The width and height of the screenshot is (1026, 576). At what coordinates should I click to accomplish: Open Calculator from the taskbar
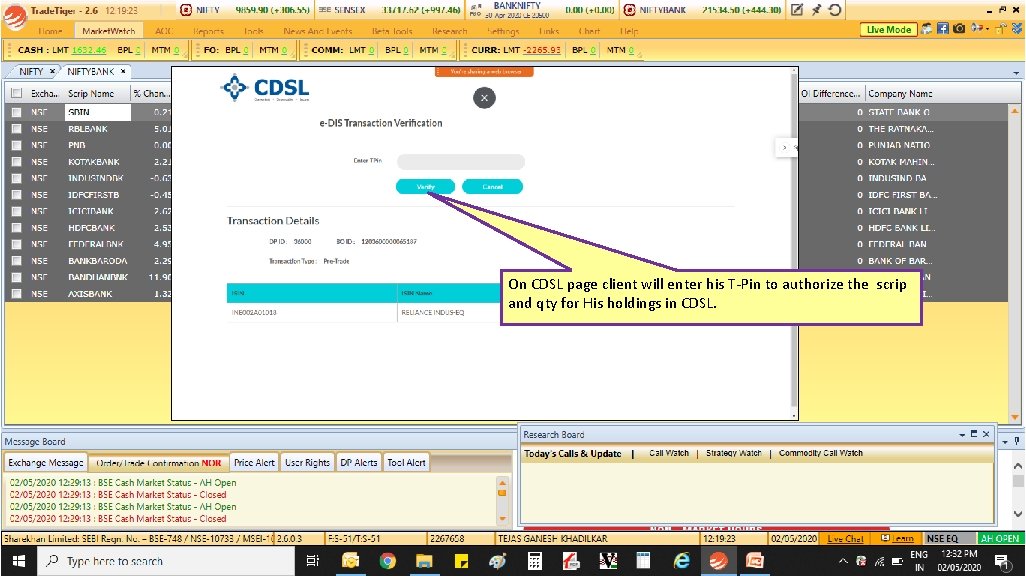coord(535,561)
